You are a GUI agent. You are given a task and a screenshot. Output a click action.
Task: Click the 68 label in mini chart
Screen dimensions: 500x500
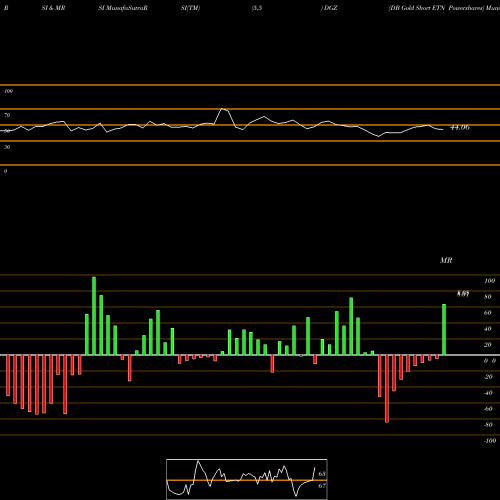322,474
